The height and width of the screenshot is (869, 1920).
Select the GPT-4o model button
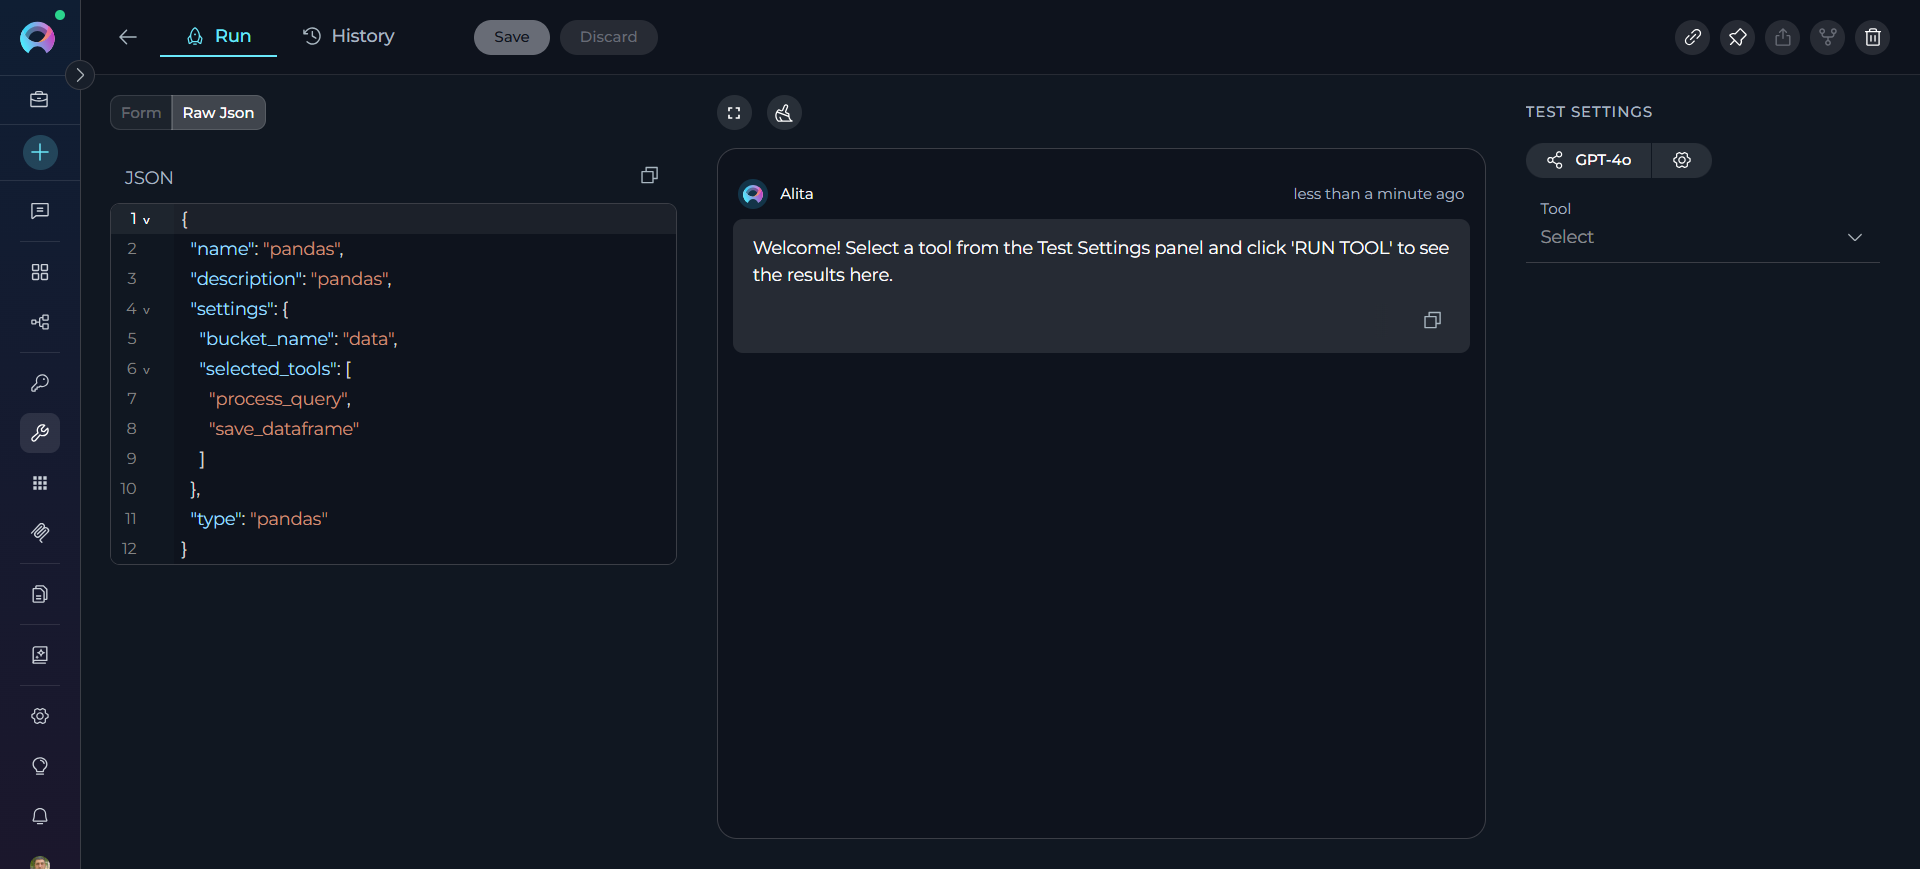click(x=1589, y=160)
